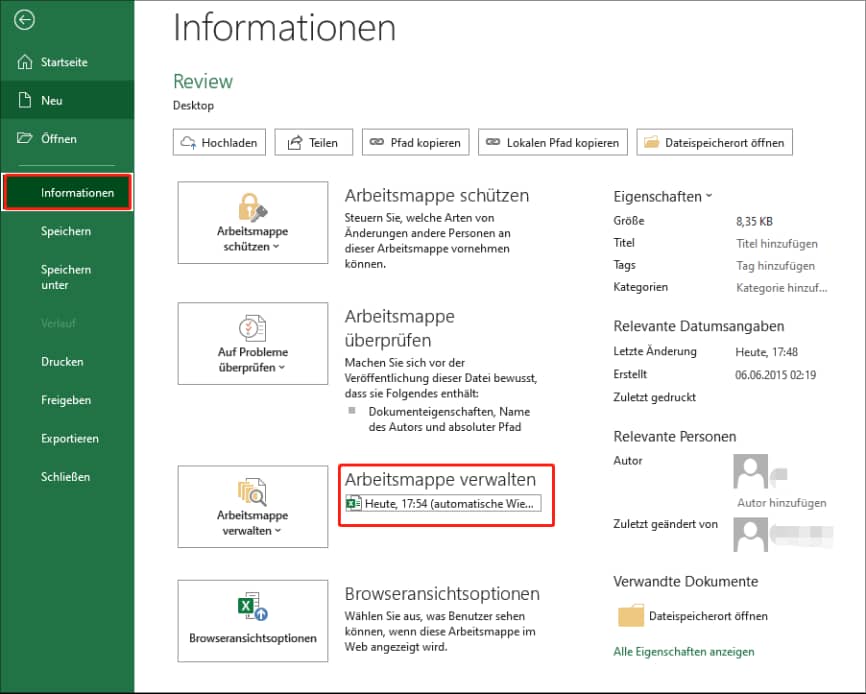Click the Relevante Datumsangaben heading
Screen dimensions: 866x694
pos(699,326)
